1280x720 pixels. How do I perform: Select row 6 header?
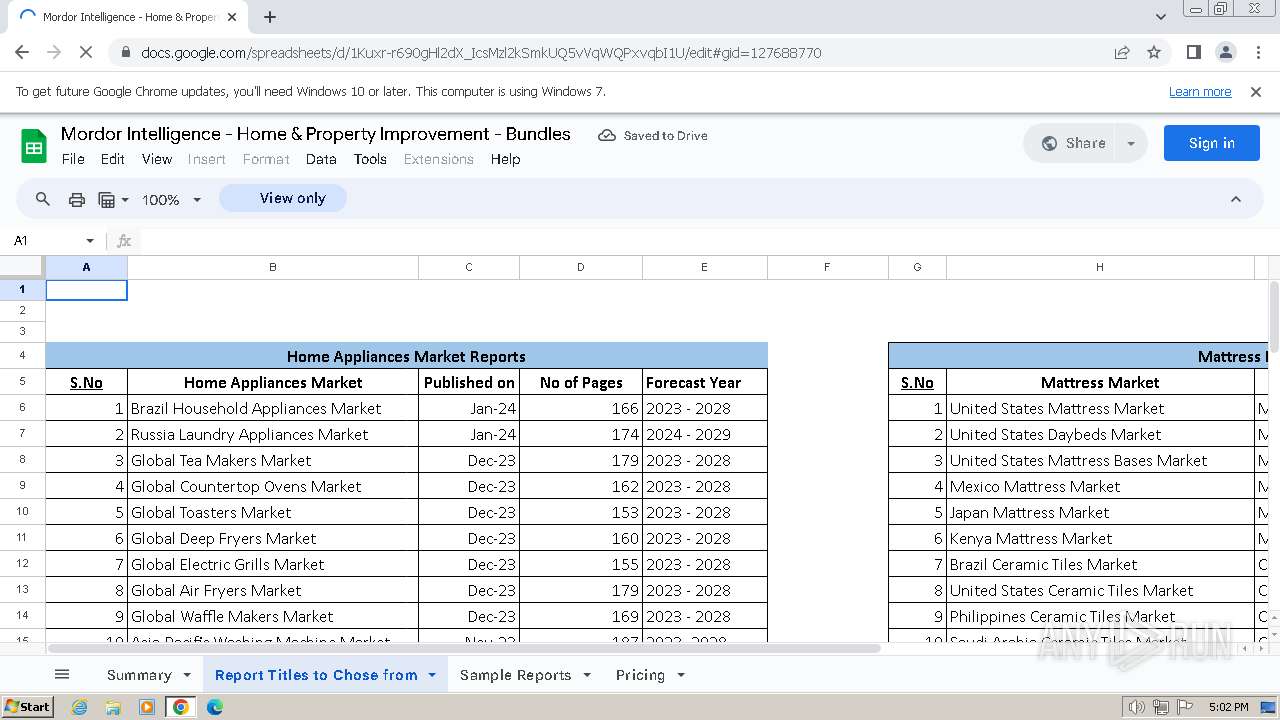pos(22,407)
